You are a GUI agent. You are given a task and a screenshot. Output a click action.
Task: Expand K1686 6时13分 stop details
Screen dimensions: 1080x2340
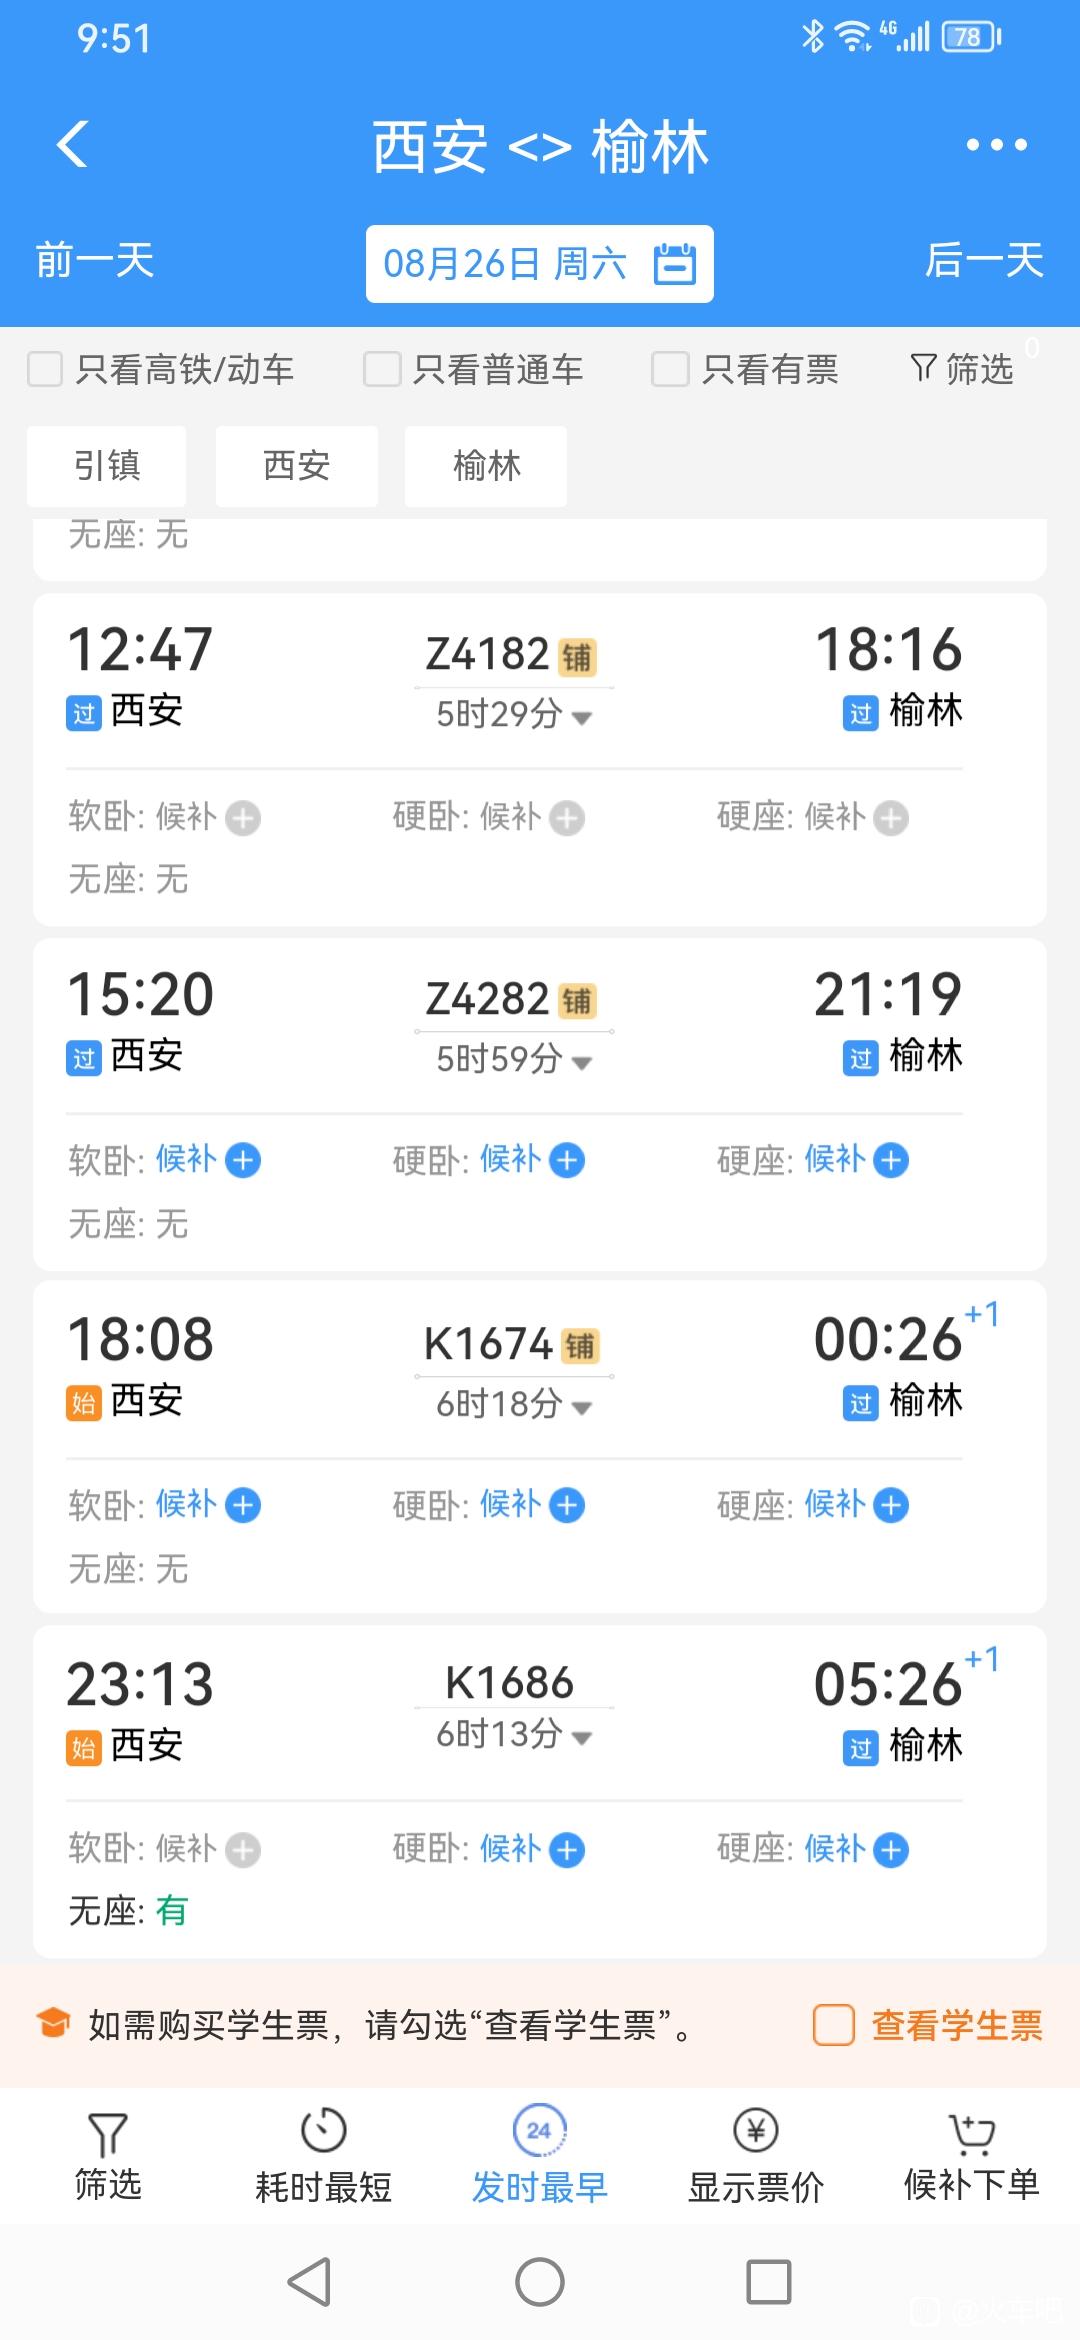click(x=514, y=1734)
